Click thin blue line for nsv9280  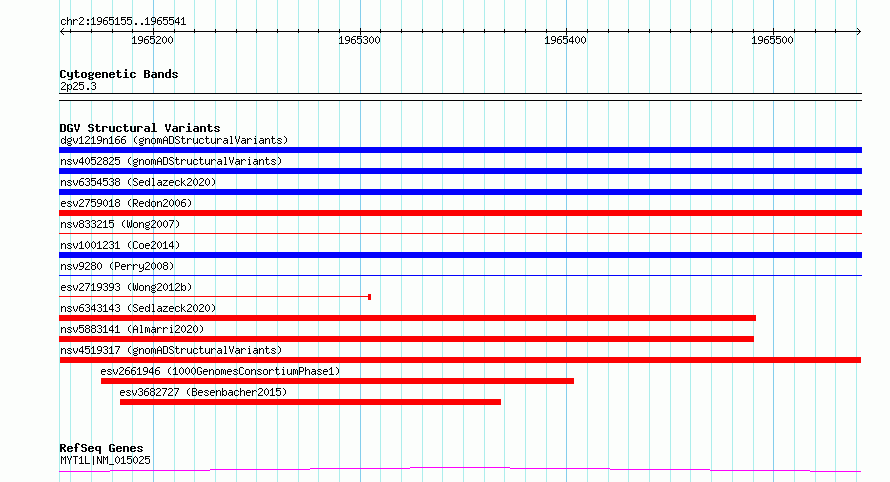click(x=460, y=275)
